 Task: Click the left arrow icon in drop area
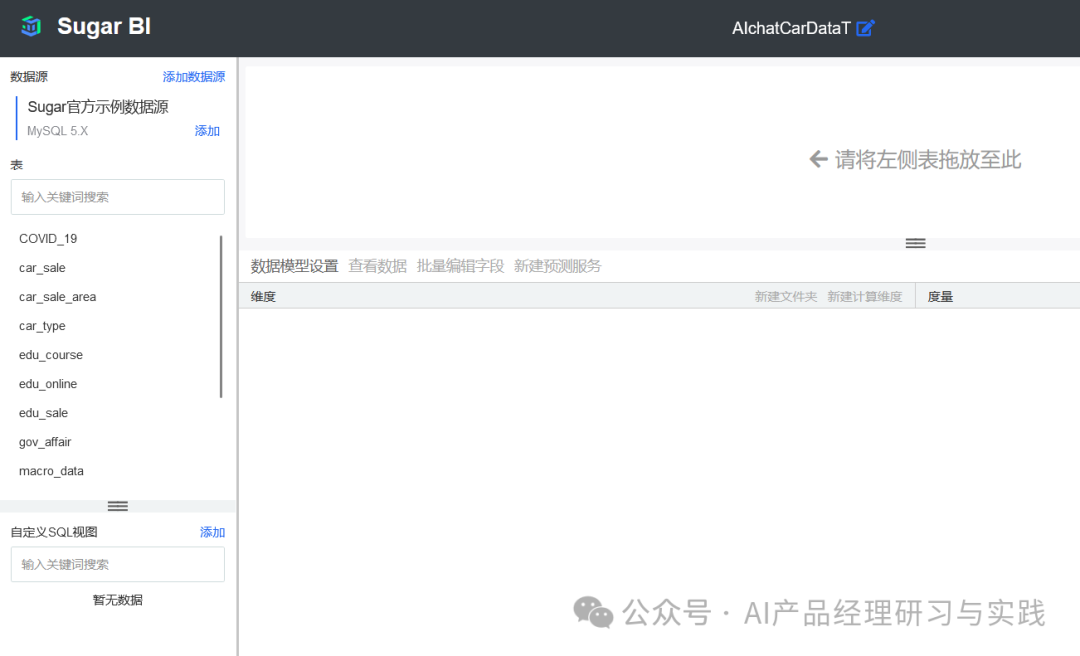pos(818,159)
